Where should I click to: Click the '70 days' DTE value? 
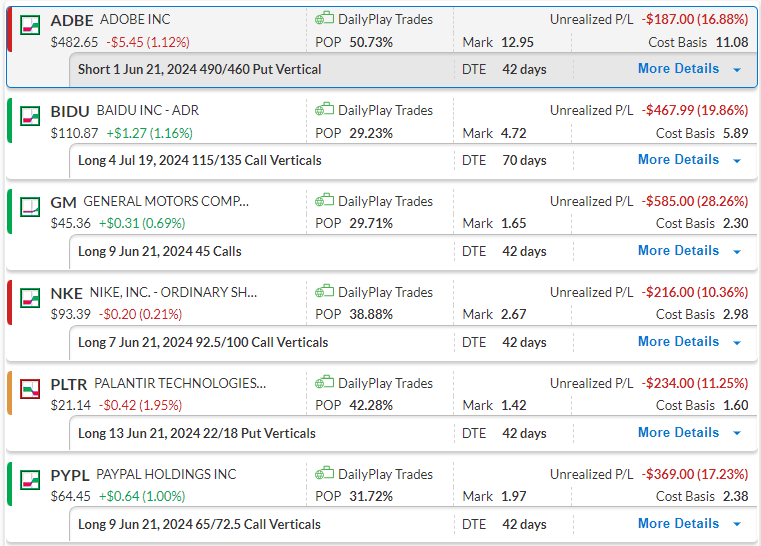coord(524,161)
